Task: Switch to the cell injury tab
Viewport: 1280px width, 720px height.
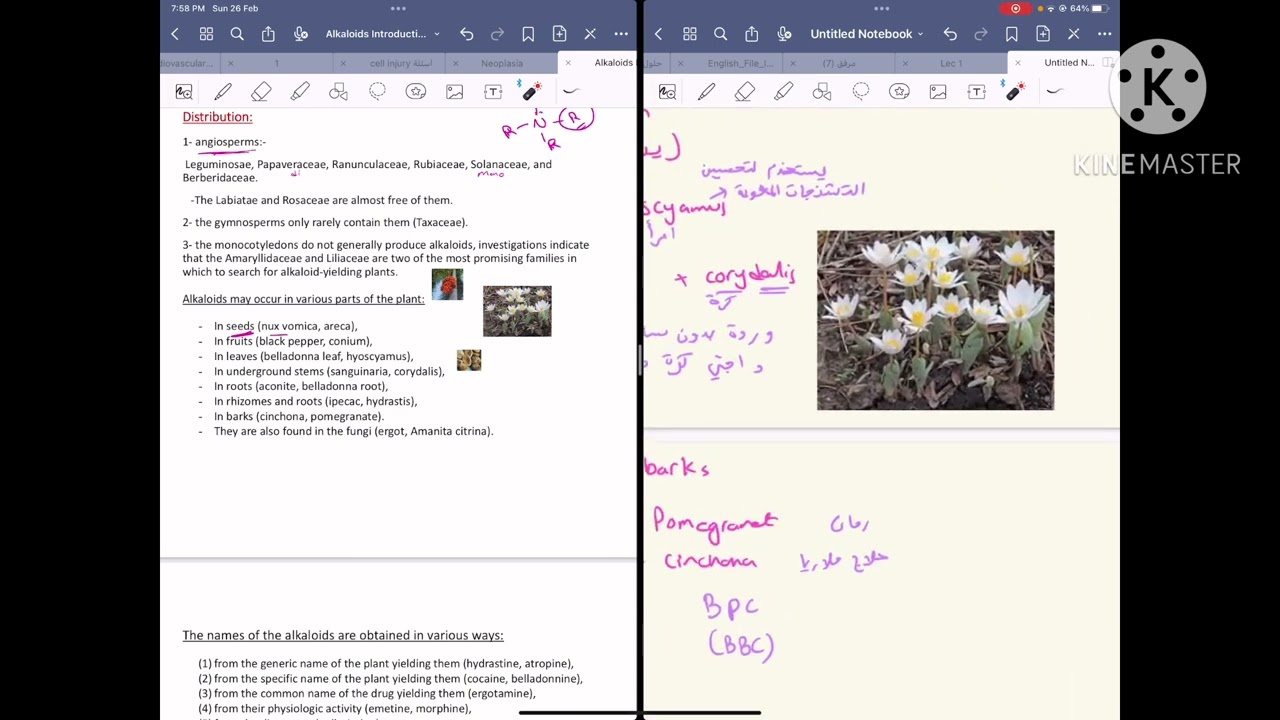Action: coord(400,63)
